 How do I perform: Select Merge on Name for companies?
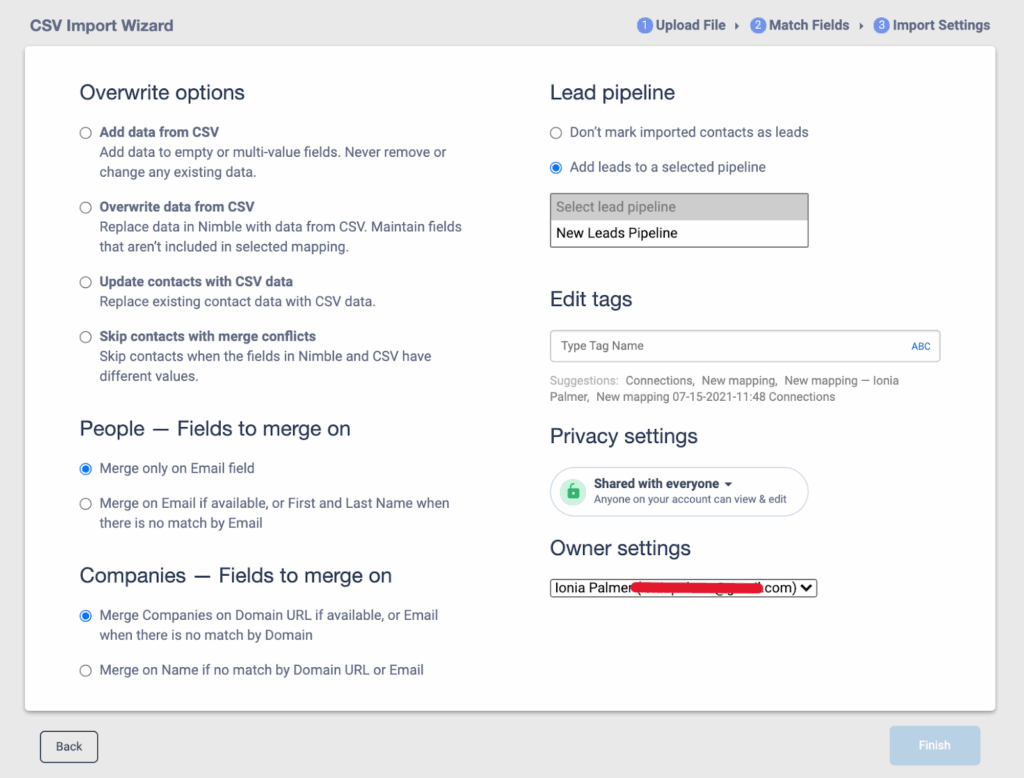pos(86,670)
